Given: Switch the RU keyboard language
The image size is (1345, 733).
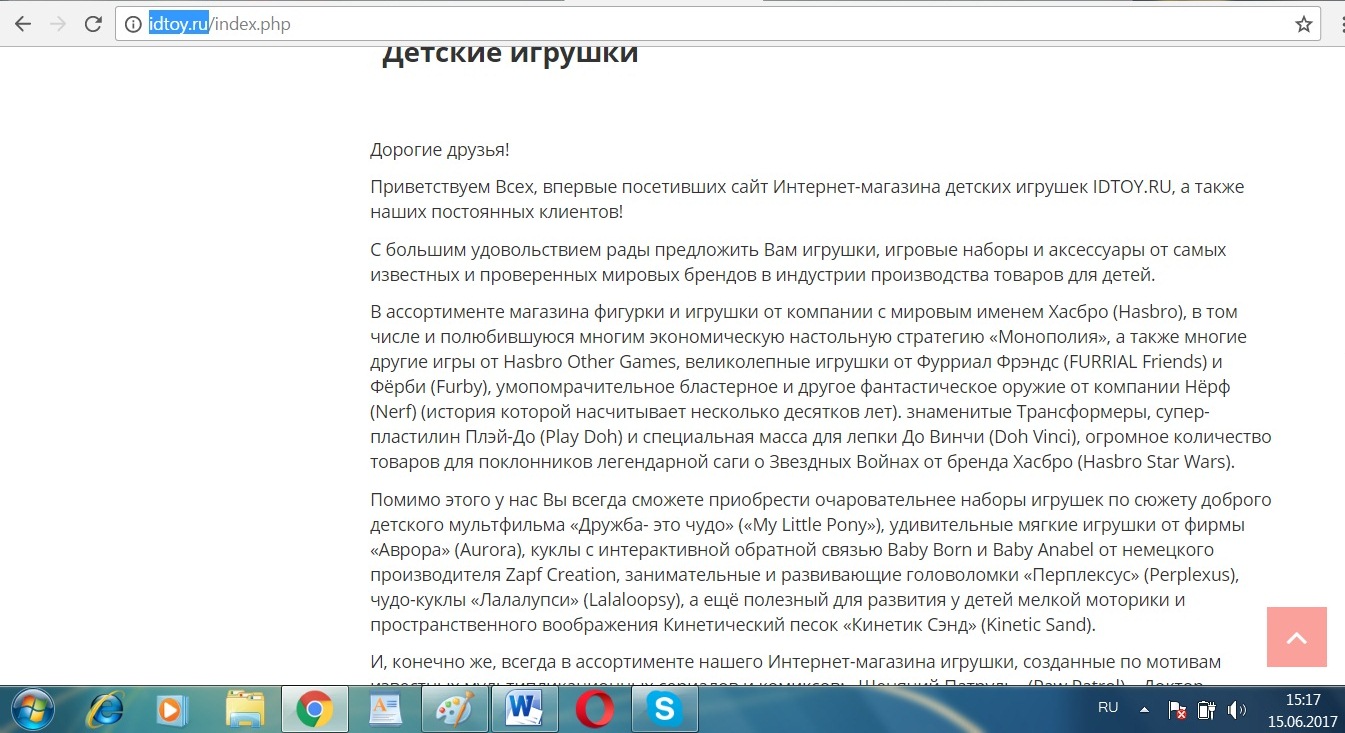Looking at the screenshot, I should (1107, 707).
